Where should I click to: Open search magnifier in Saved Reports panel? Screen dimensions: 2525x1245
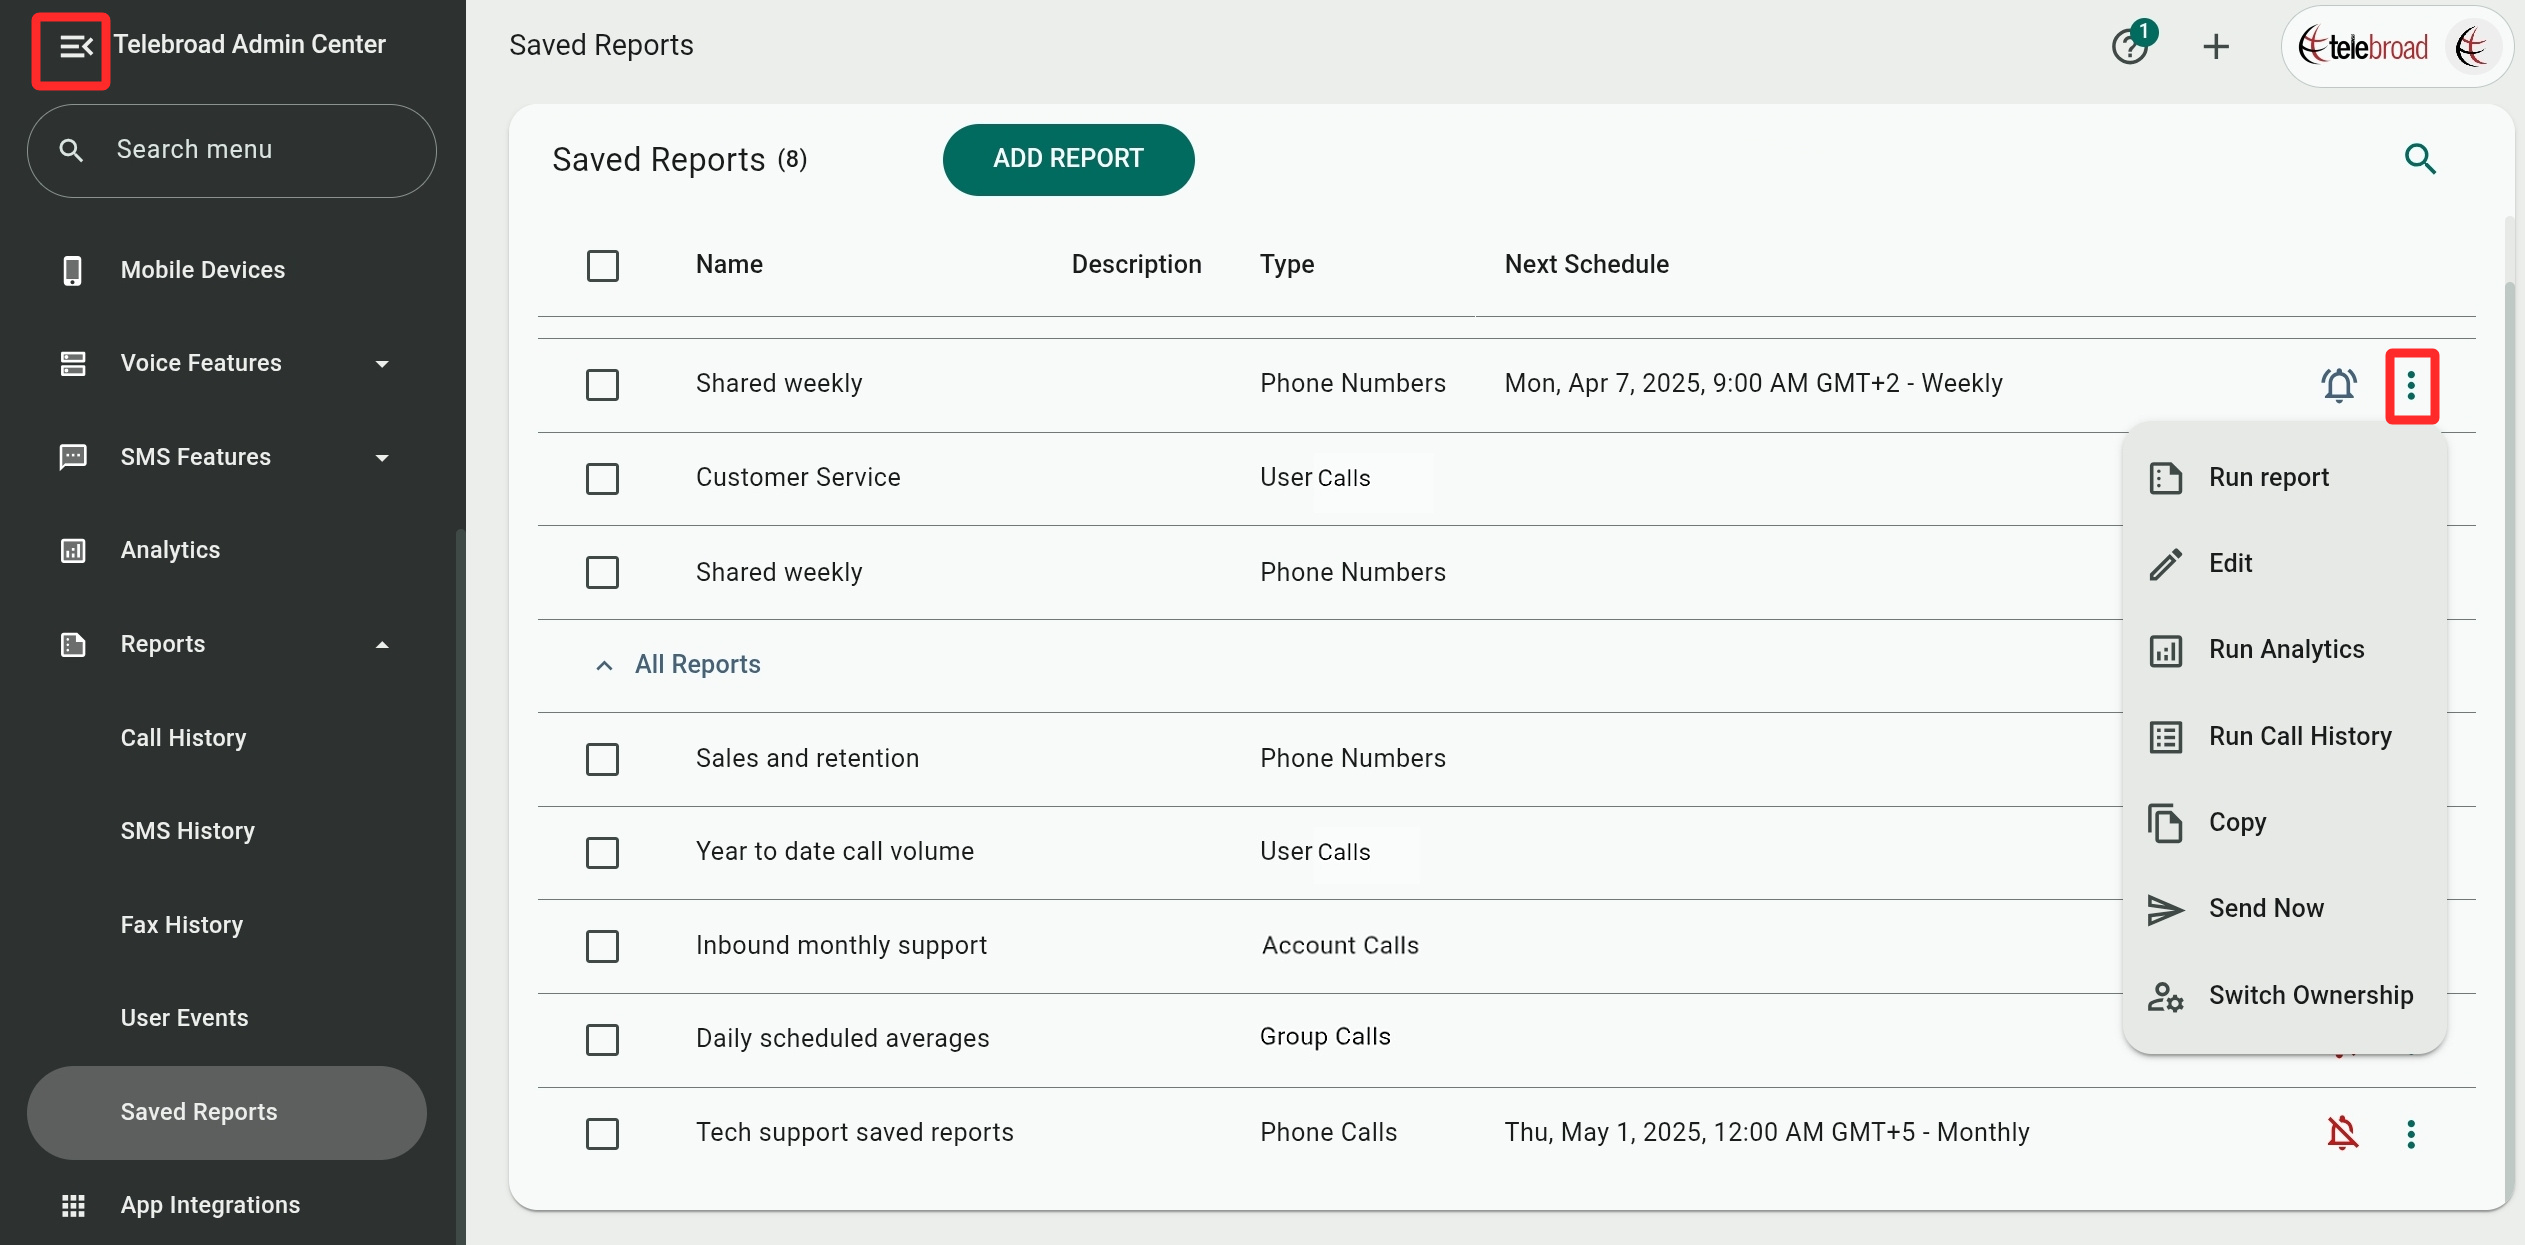pos(2419,159)
